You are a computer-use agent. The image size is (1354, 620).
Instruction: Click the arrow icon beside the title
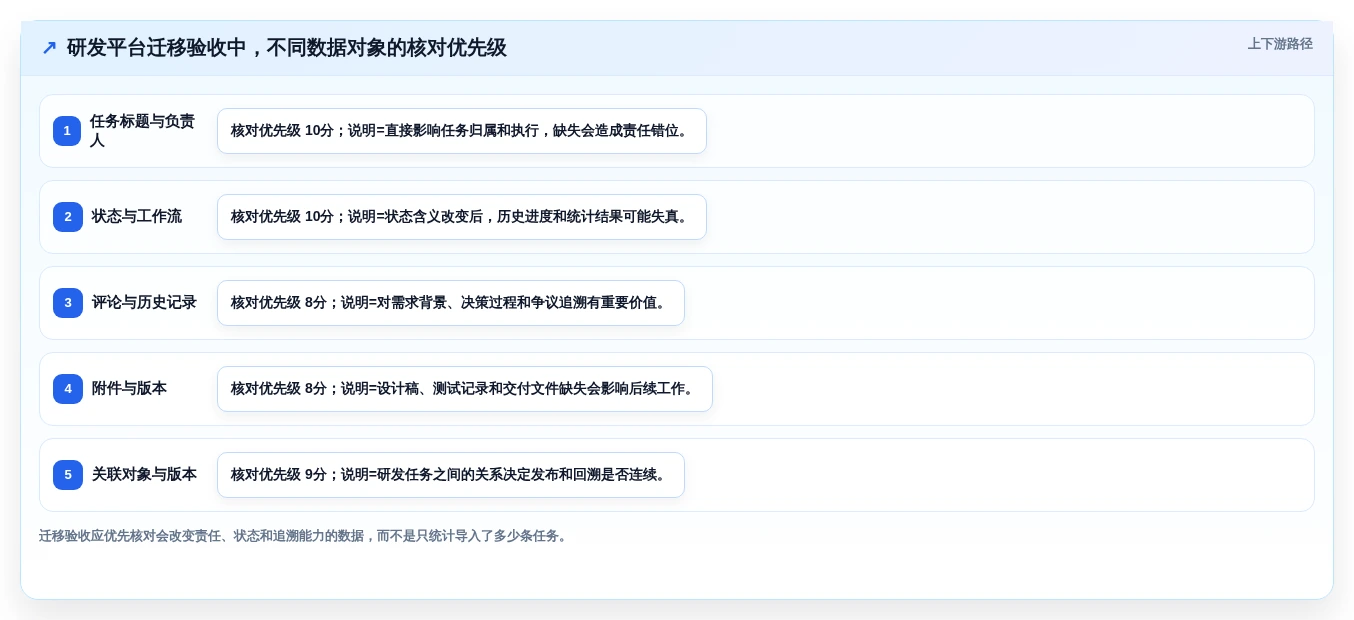49,48
